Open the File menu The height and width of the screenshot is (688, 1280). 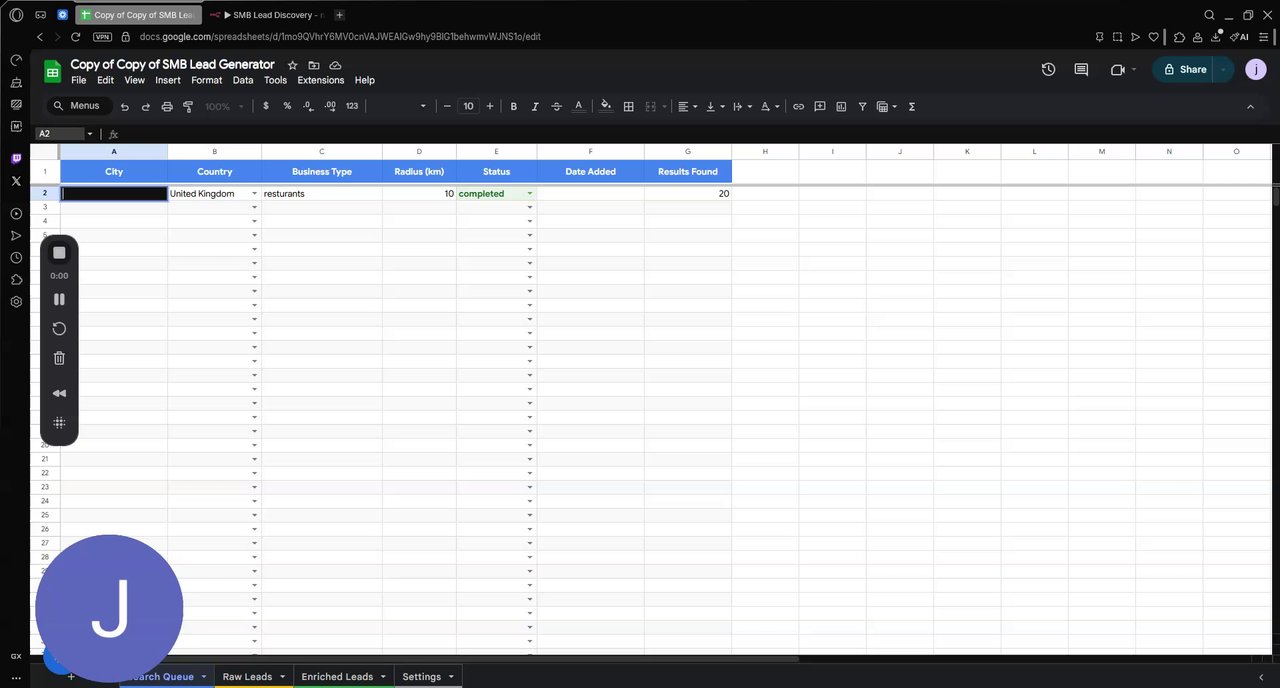click(x=78, y=80)
